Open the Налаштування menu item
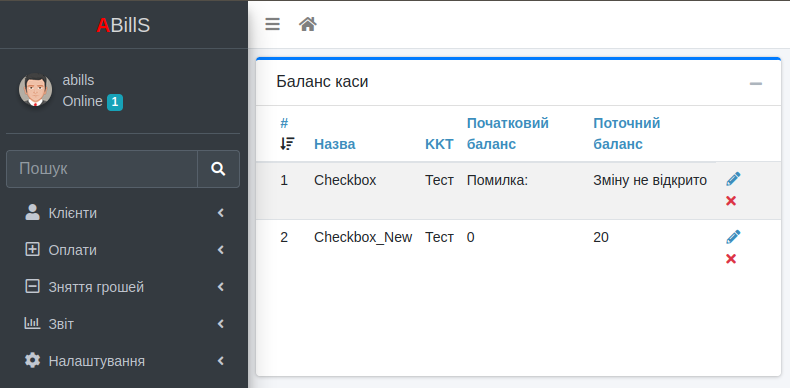Image resolution: width=790 pixels, height=388 pixels. pos(123,361)
